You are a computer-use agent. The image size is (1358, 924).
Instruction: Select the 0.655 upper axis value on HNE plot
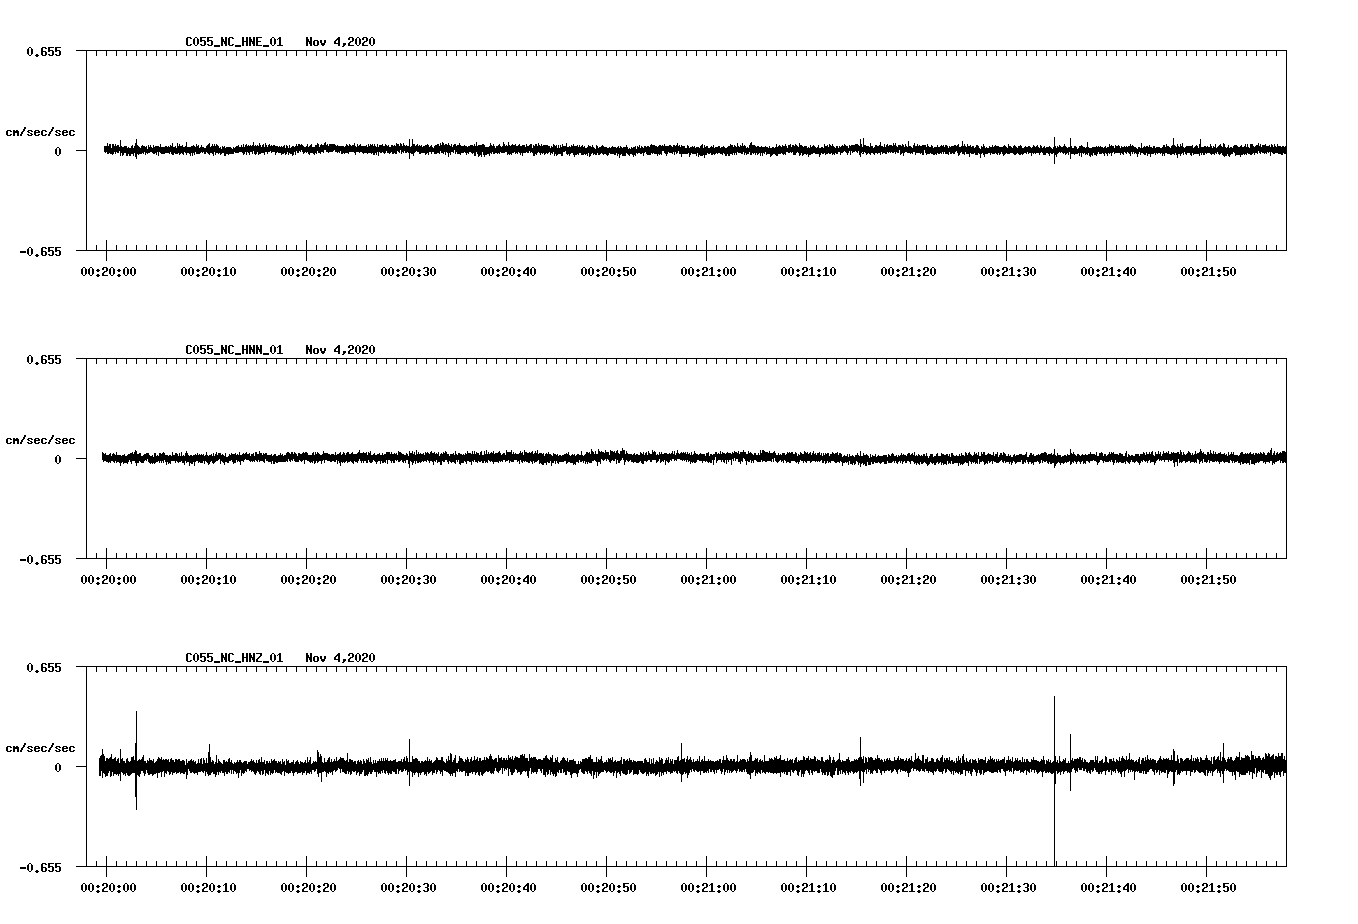[46, 50]
